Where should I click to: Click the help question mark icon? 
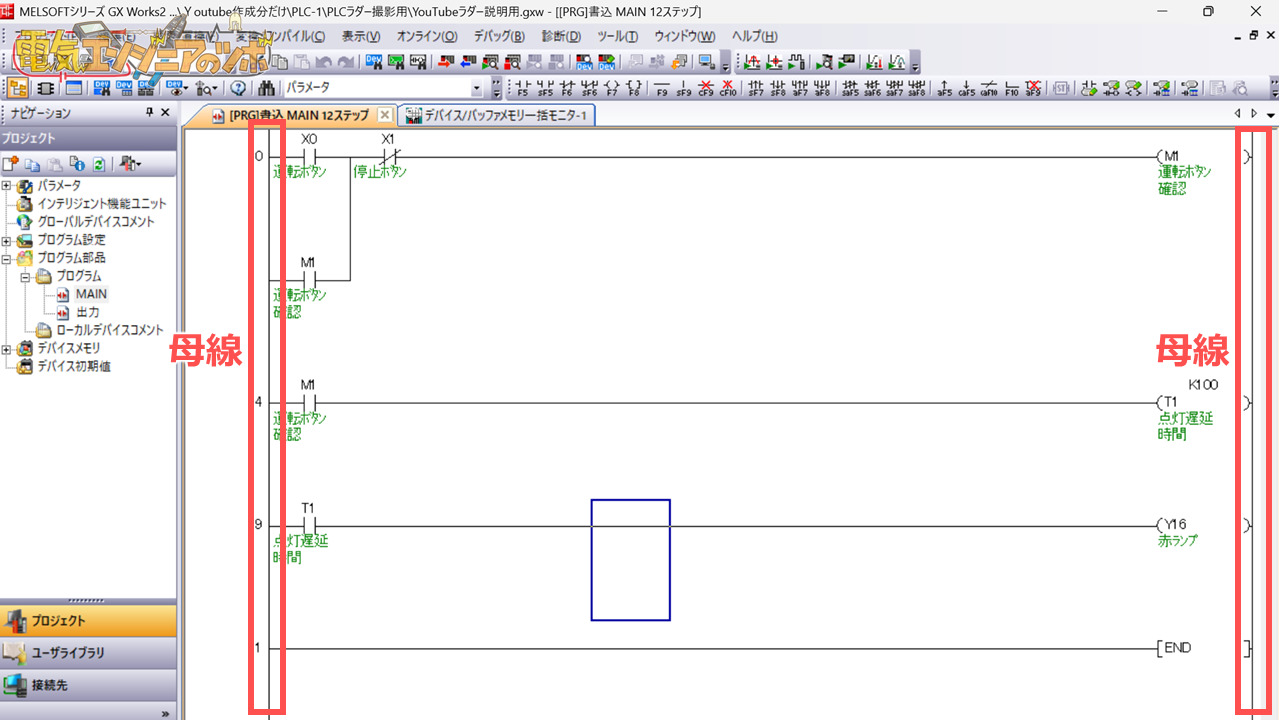pyautogui.click(x=238, y=88)
